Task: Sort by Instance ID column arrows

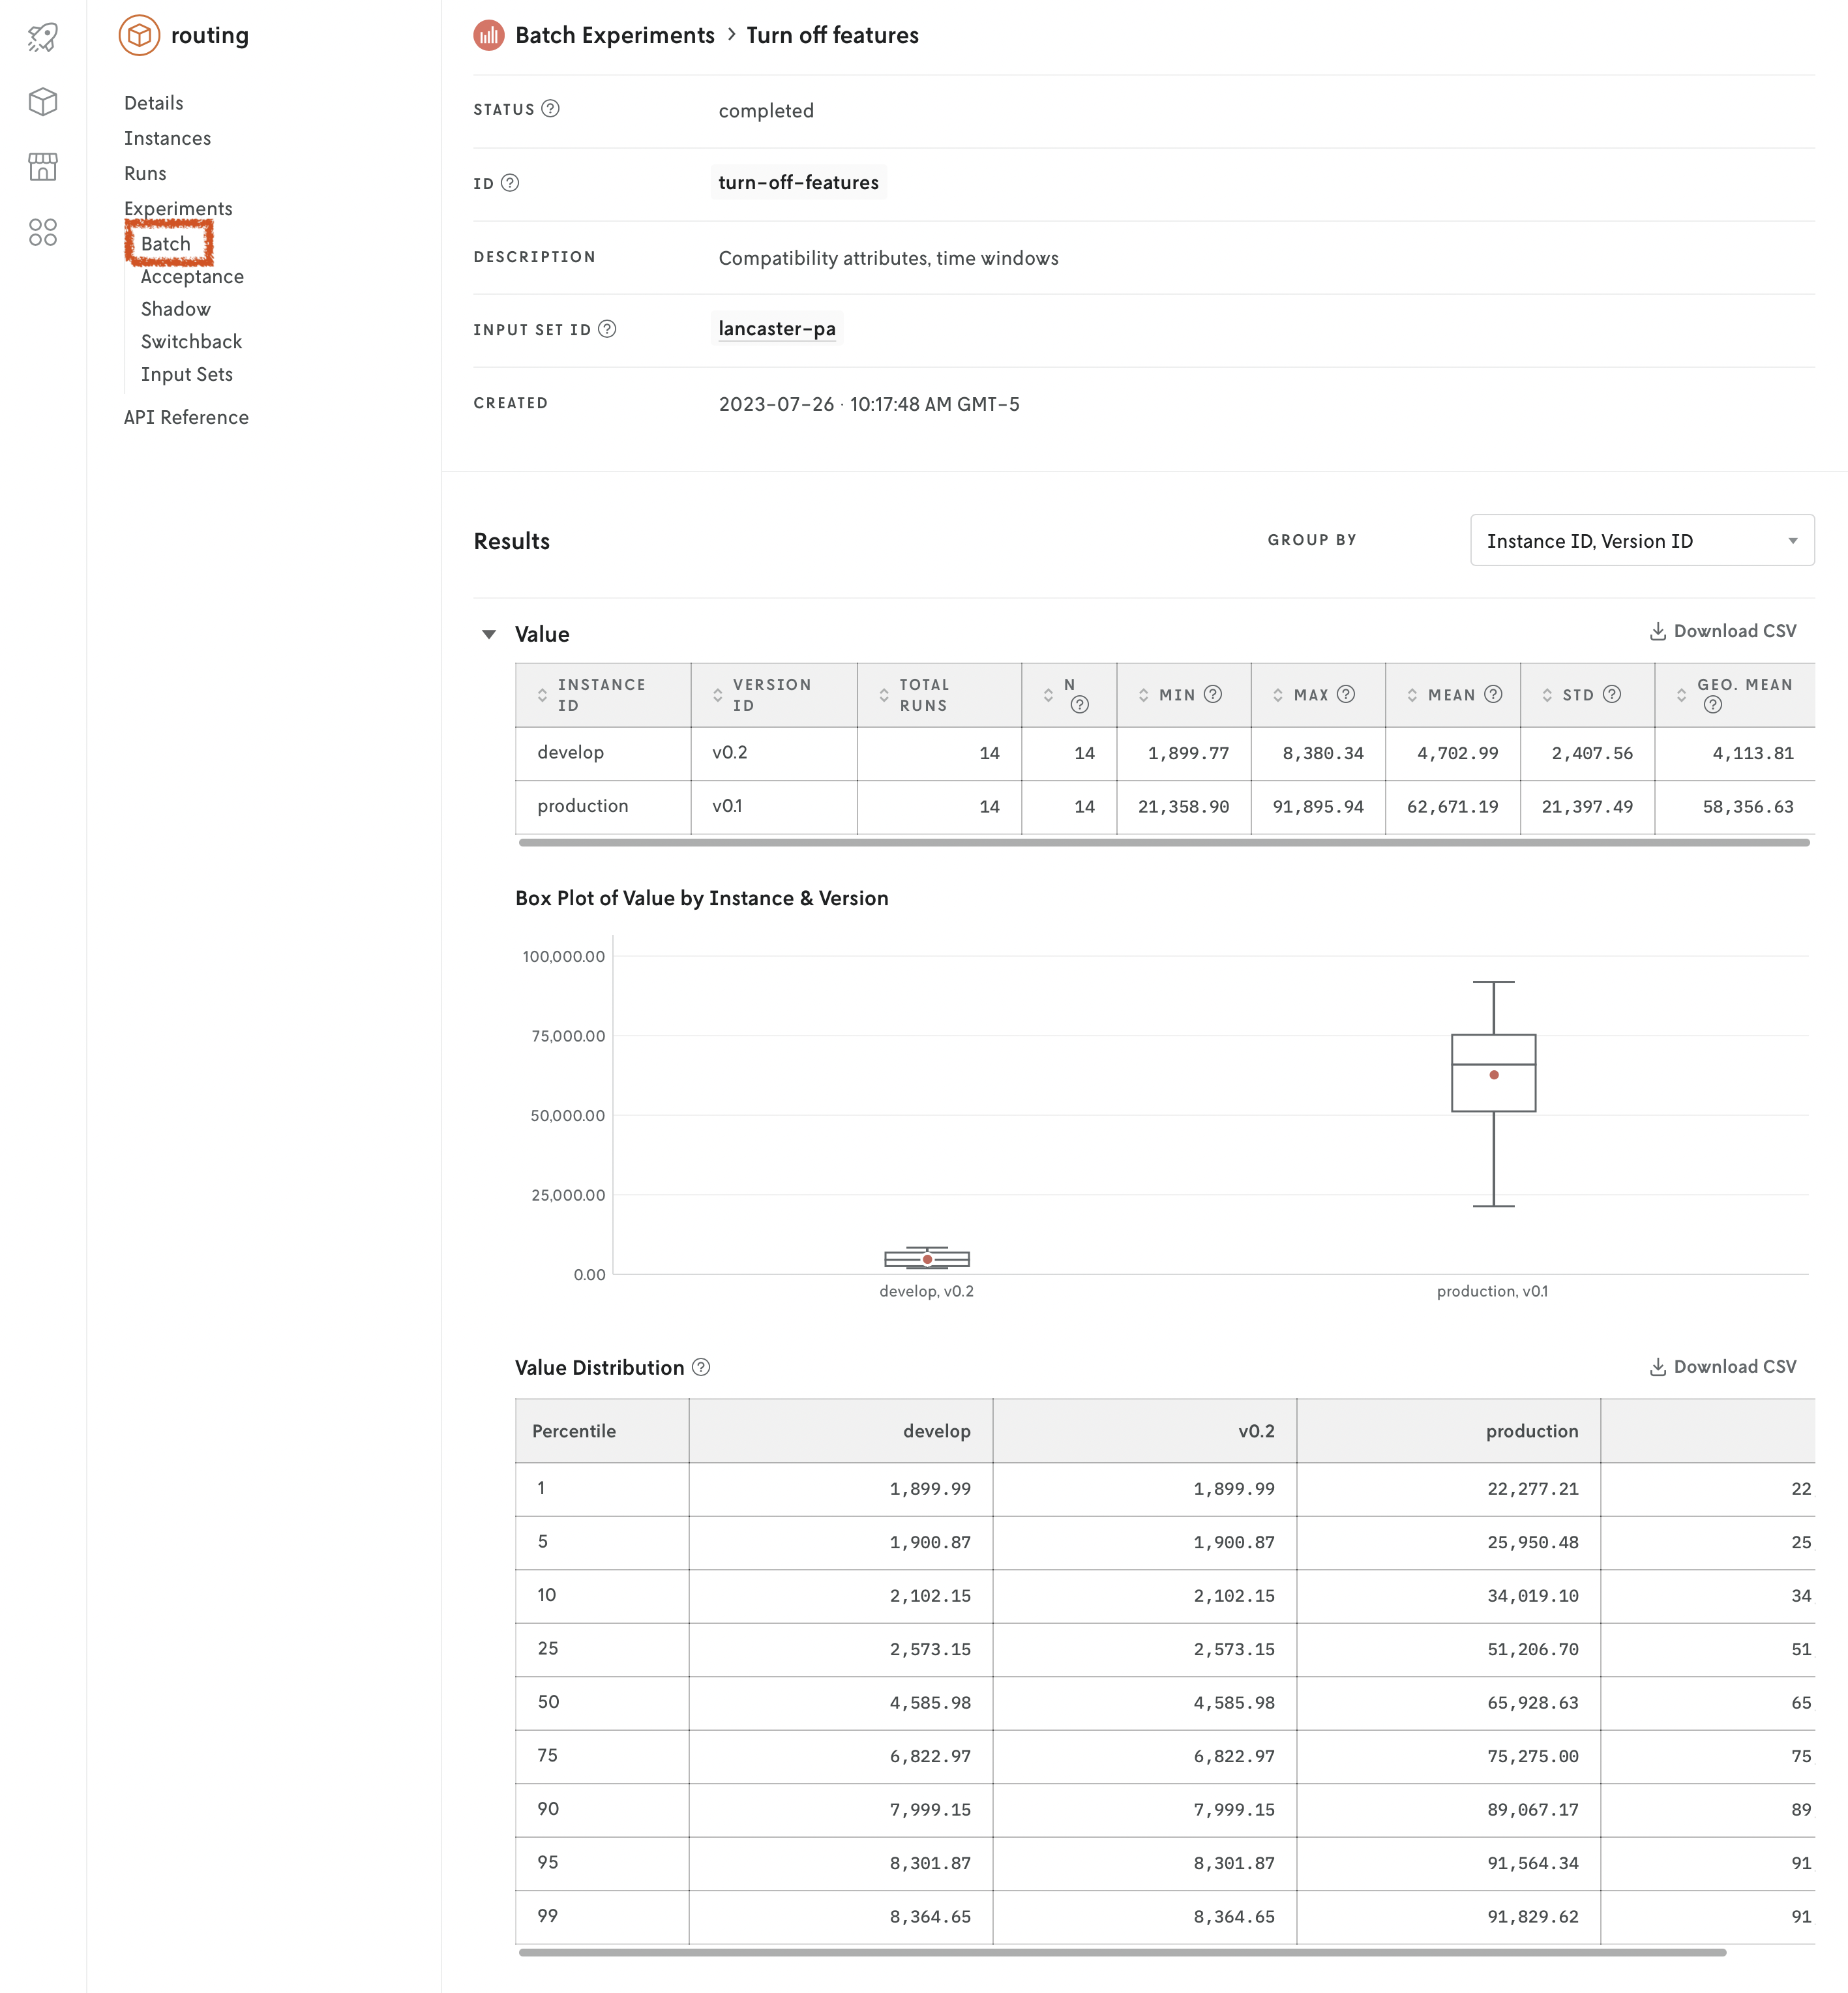Action: (542, 694)
